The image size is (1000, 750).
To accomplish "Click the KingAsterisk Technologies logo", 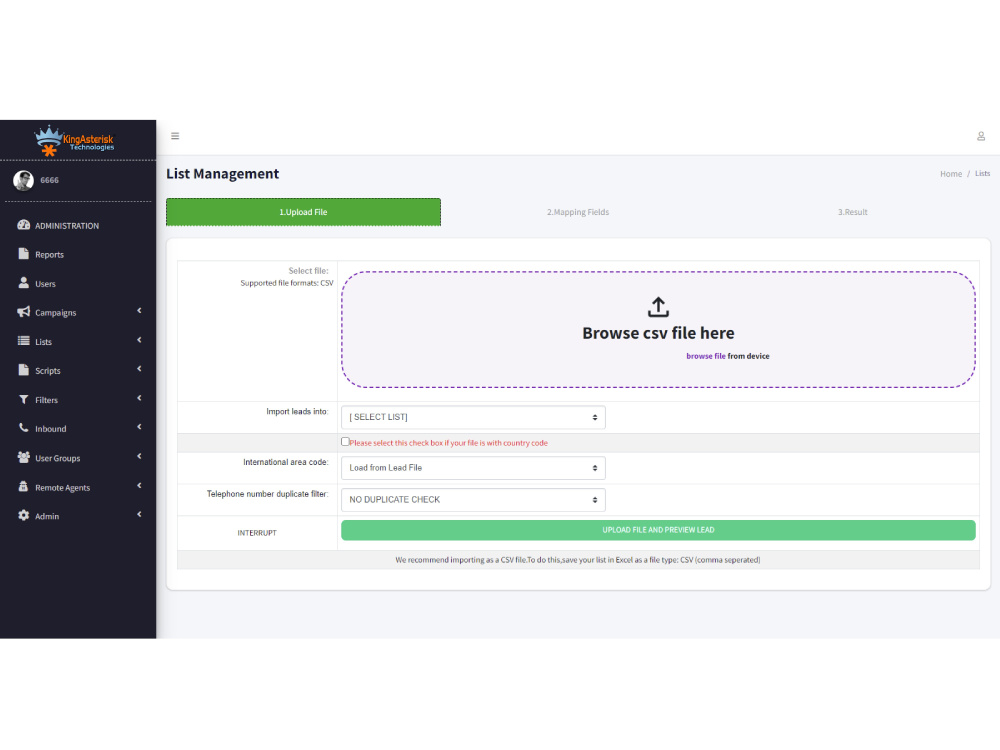I will [x=74, y=141].
